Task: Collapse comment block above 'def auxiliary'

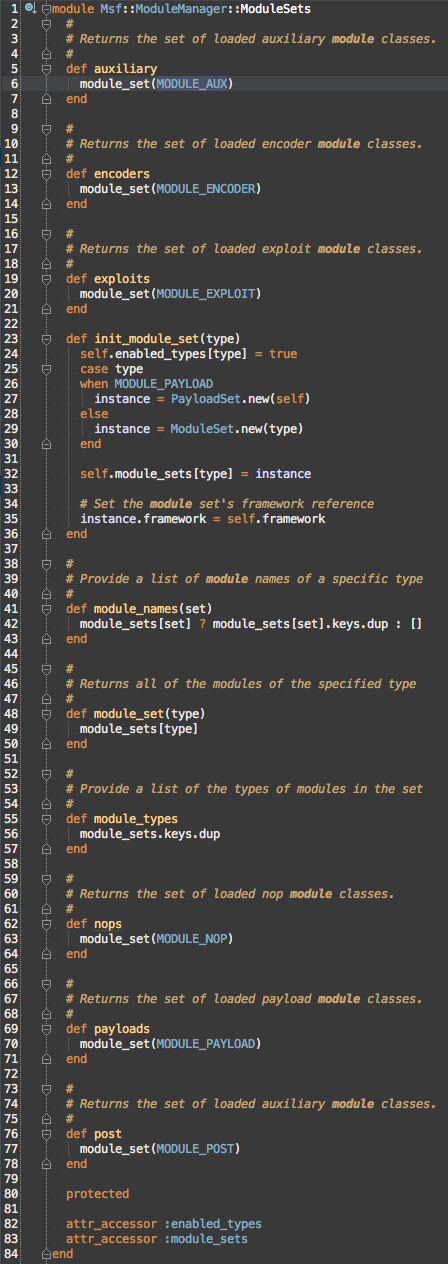Action: pyautogui.click(x=47, y=24)
